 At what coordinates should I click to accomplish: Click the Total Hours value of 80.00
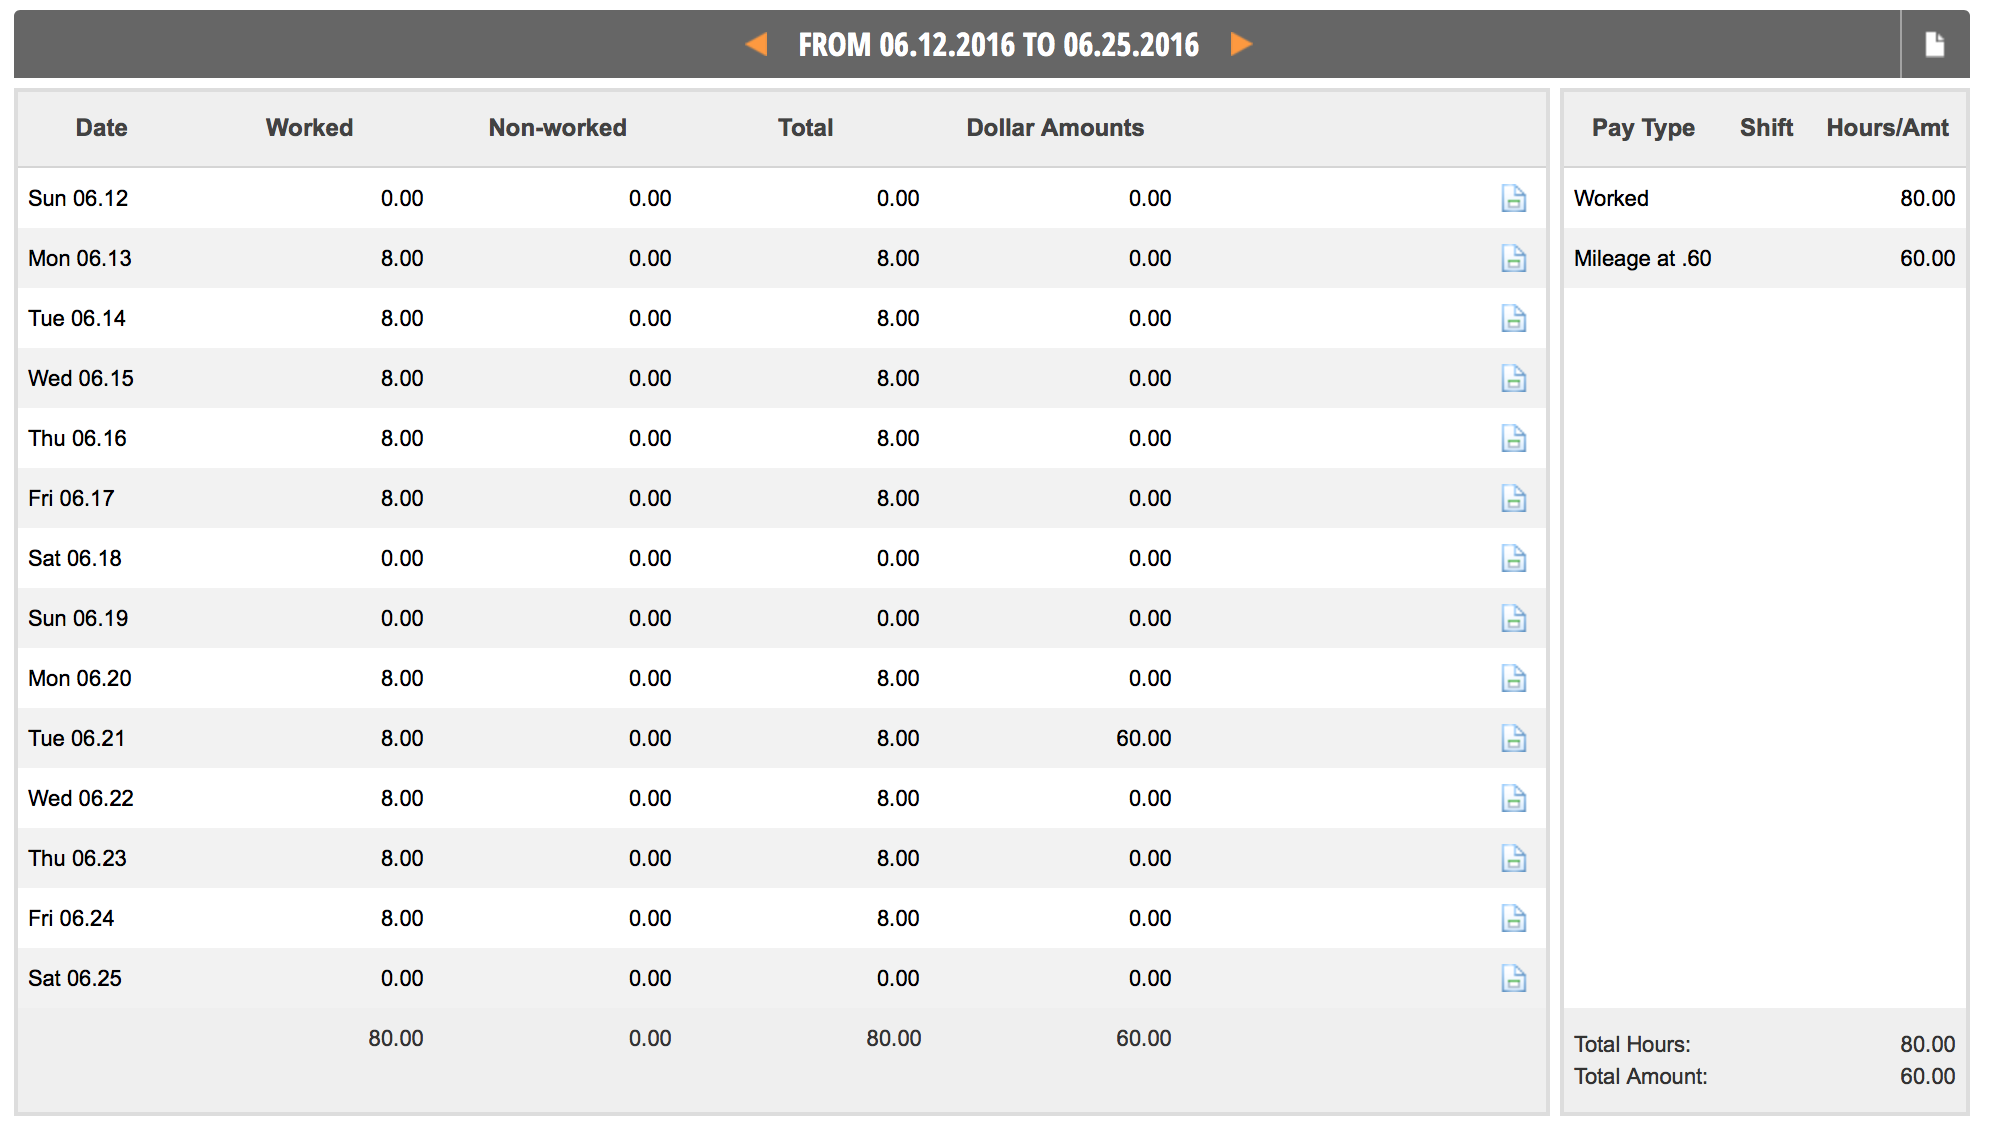(1927, 1043)
